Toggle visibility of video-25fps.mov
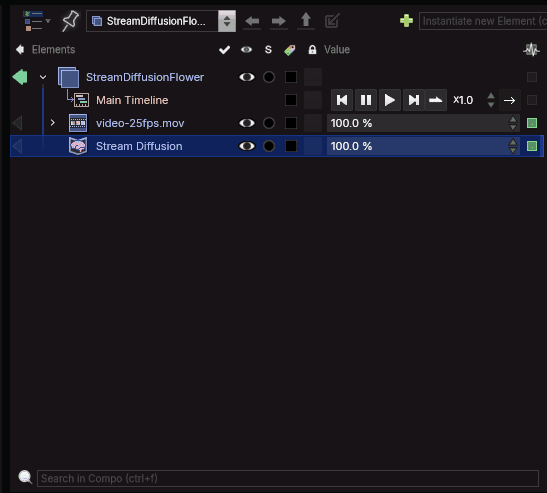Viewport: 547px width, 493px height. click(247, 123)
